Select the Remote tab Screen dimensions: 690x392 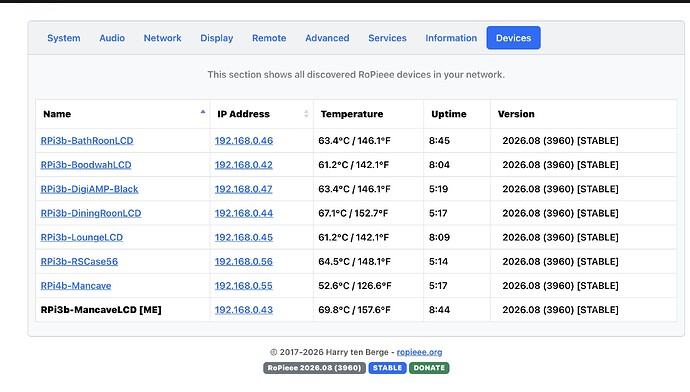269,38
